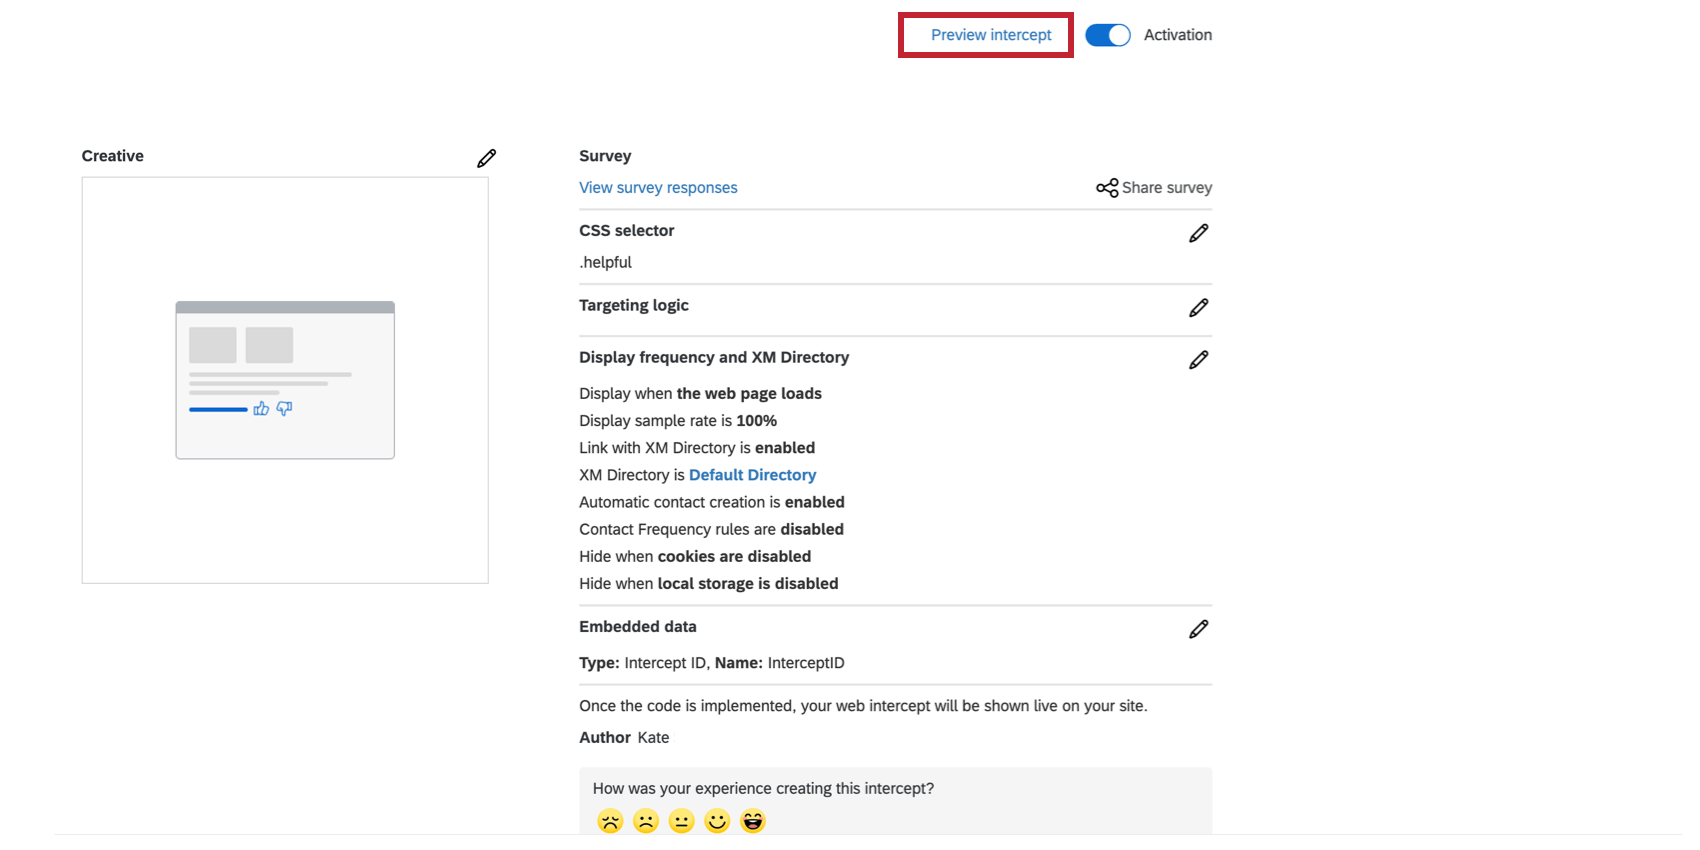Click the Share survey icon
Viewport: 1700px width, 850px height.
tap(1106, 187)
